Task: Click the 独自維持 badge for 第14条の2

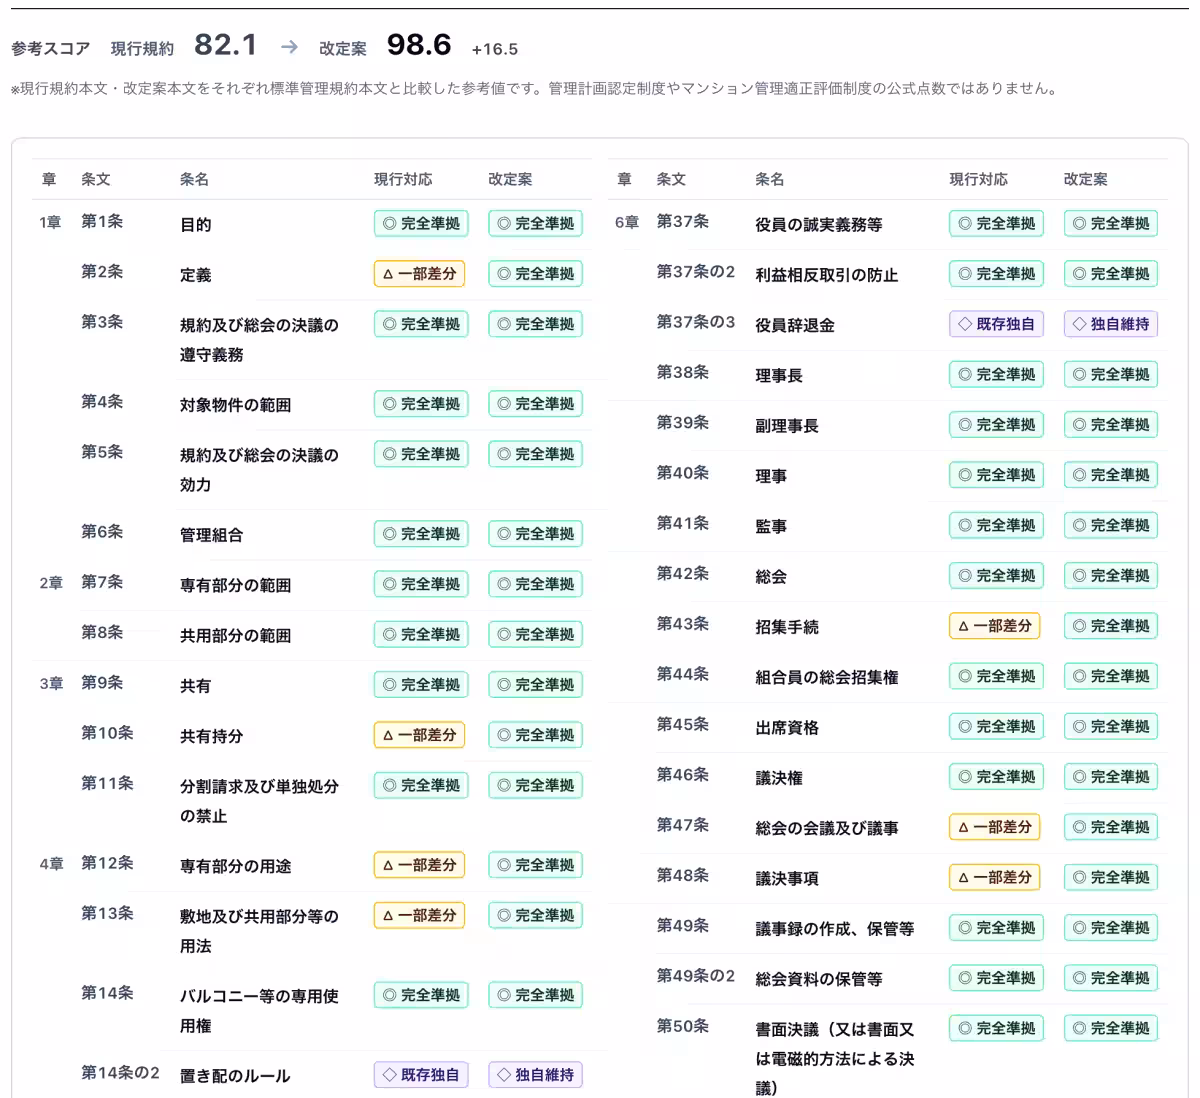Action: (x=535, y=1075)
